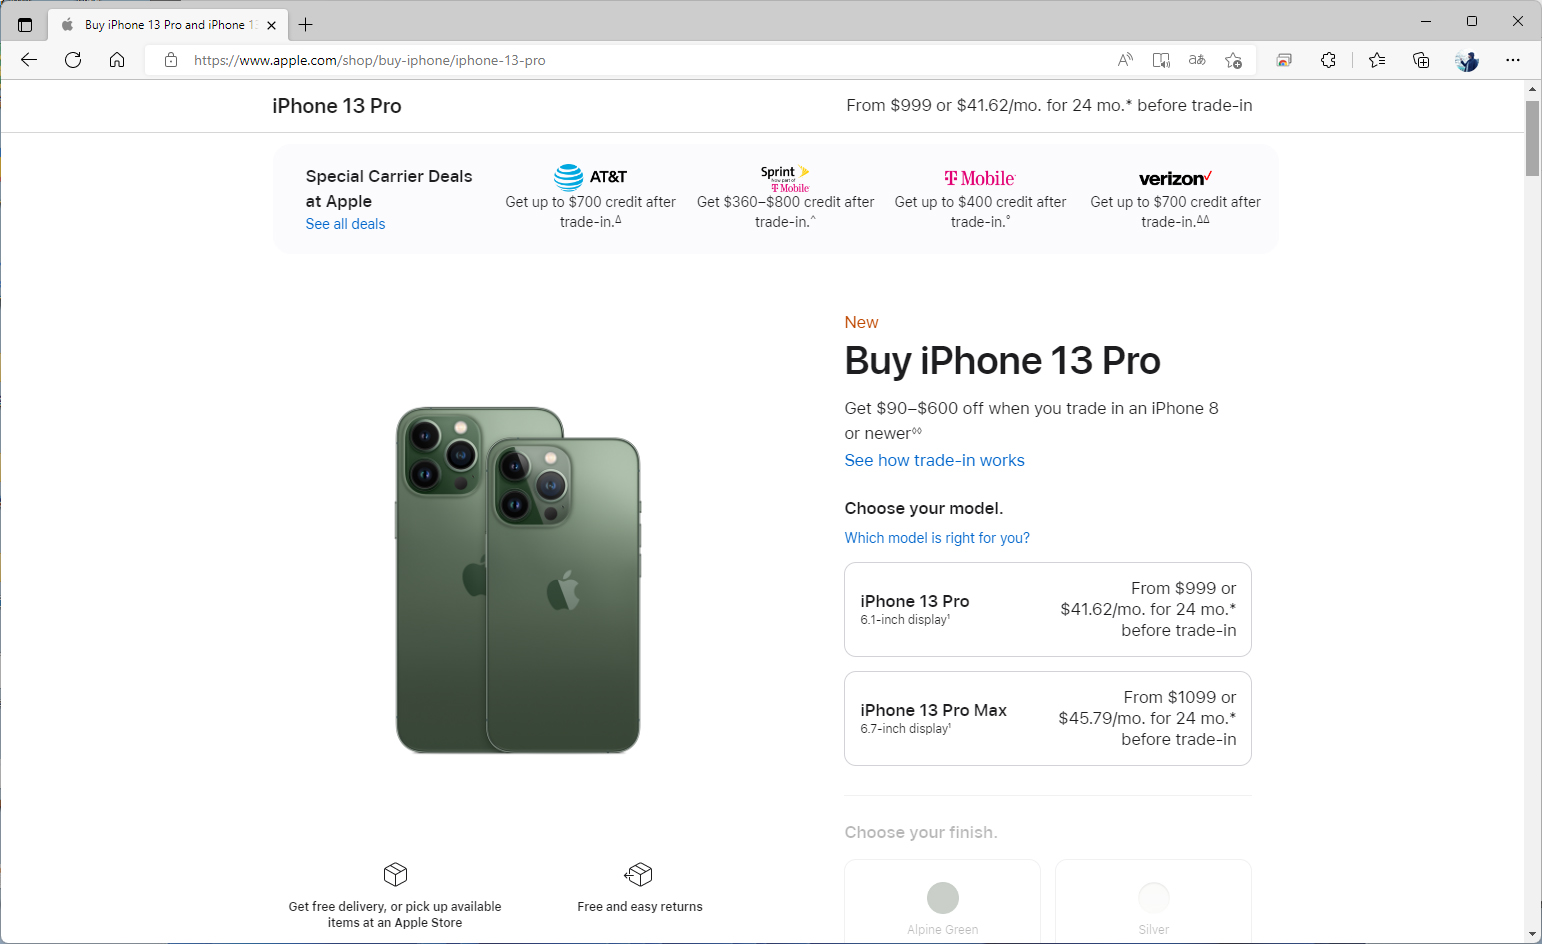The image size is (1542, 944).
Task: Open a new browser tab
Action: [306, 24]
